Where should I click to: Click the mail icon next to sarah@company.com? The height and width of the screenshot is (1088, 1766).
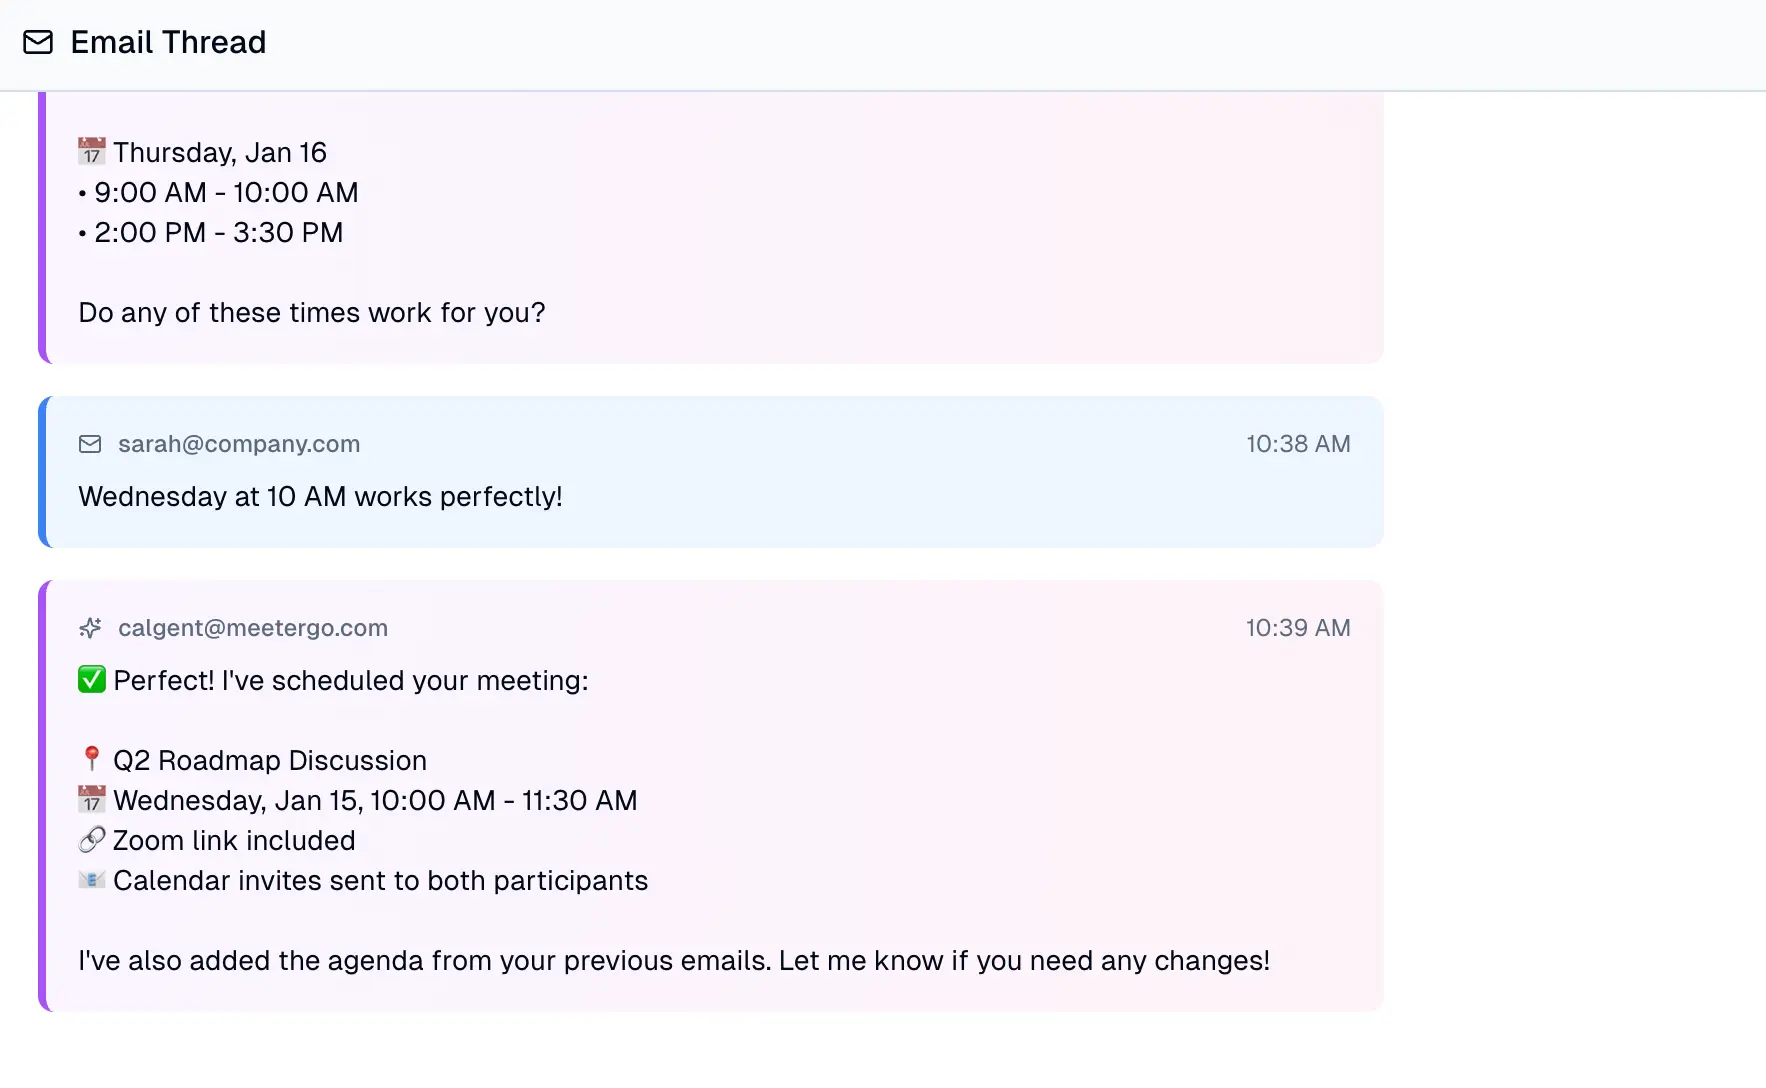coord(90,444)
